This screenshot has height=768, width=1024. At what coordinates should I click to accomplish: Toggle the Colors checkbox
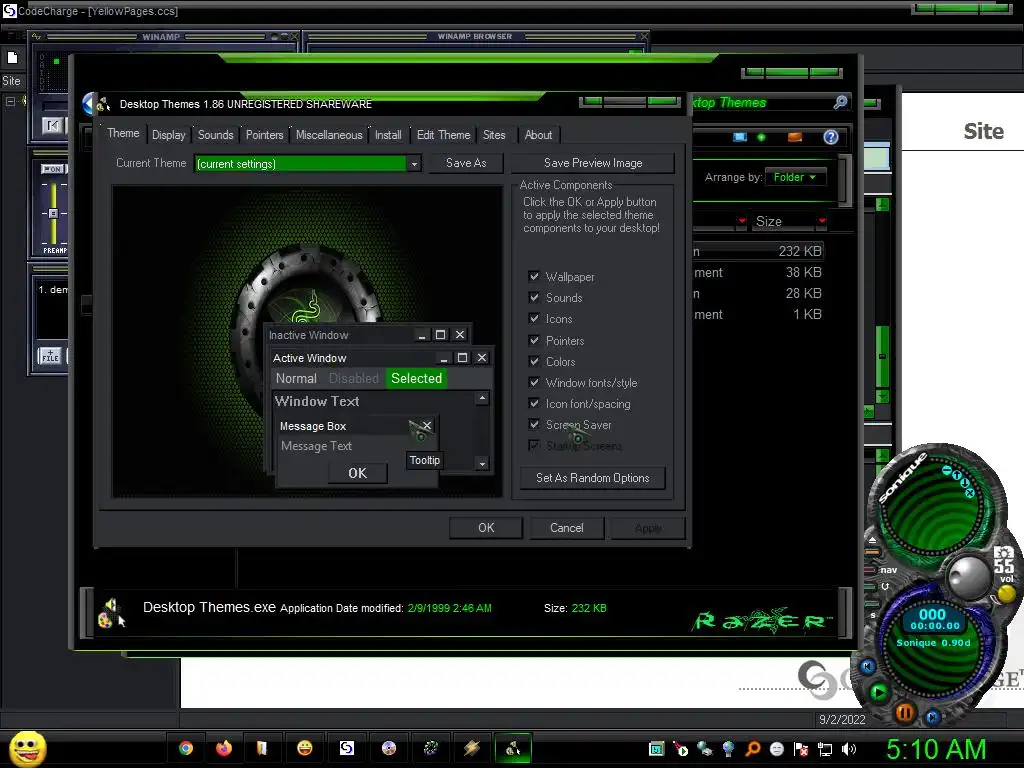point(534,361)
